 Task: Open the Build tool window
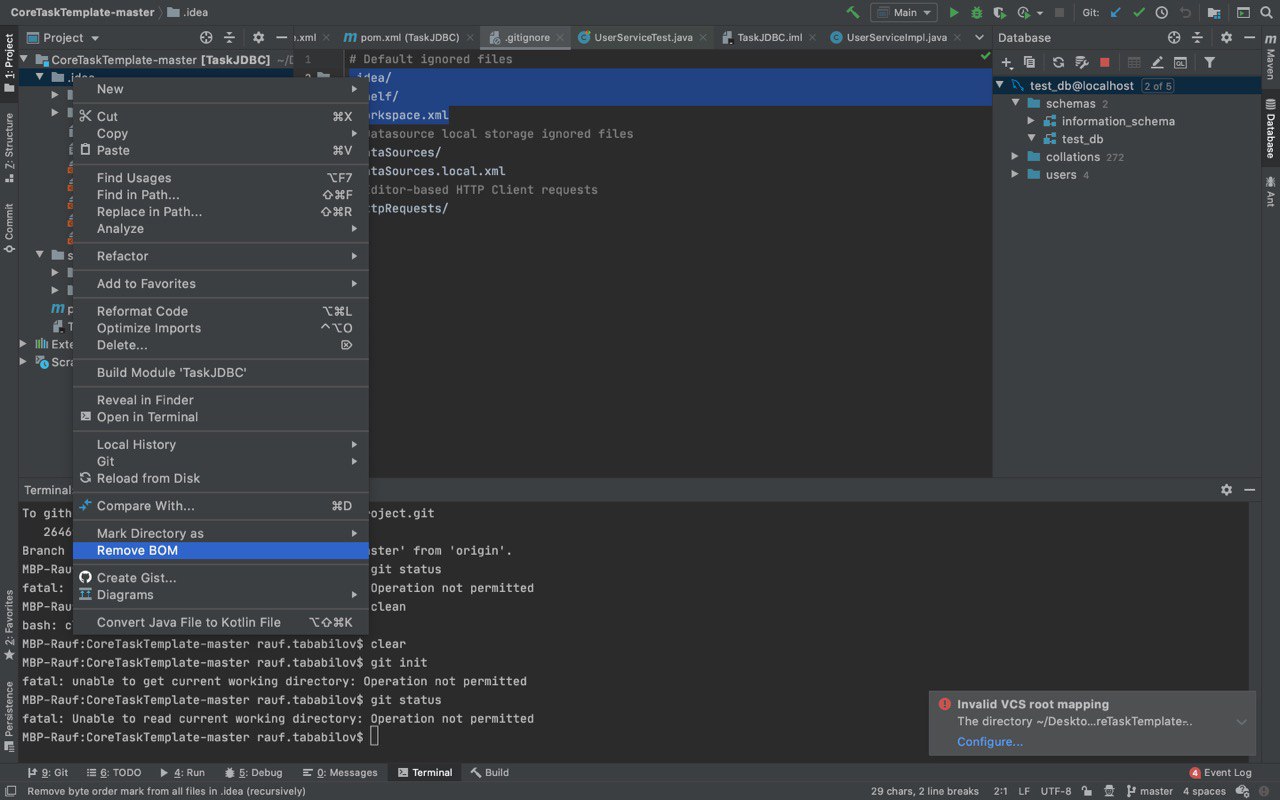[489, 772]
